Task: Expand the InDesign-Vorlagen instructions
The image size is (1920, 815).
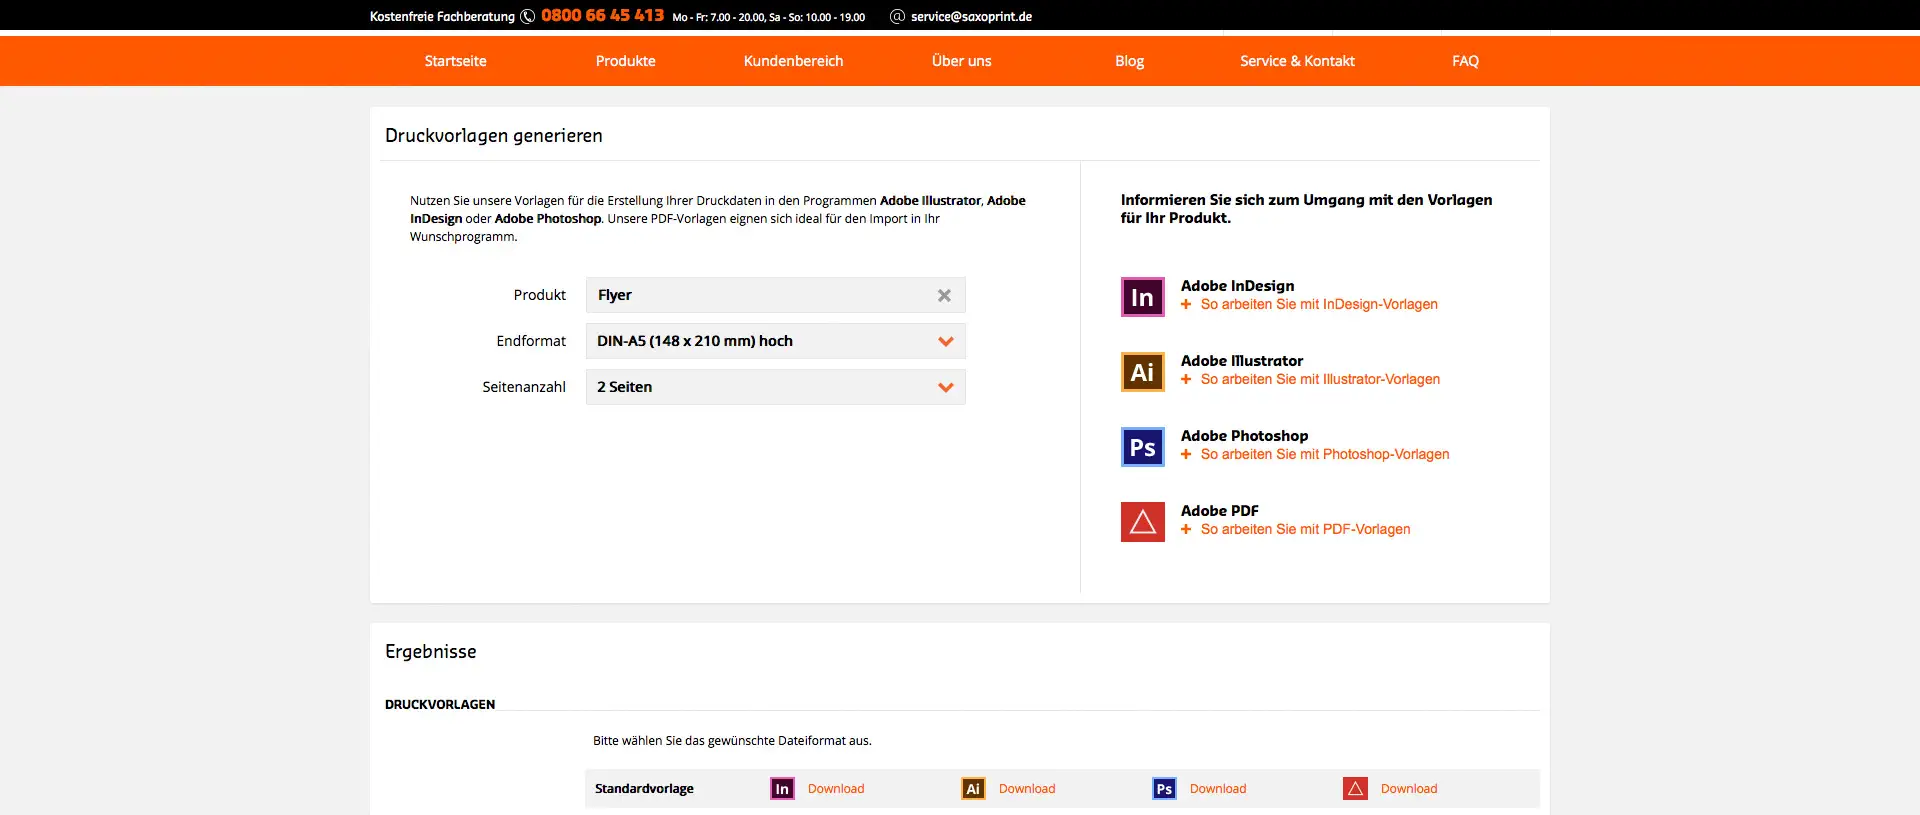Action: (x=1318, y=304)
